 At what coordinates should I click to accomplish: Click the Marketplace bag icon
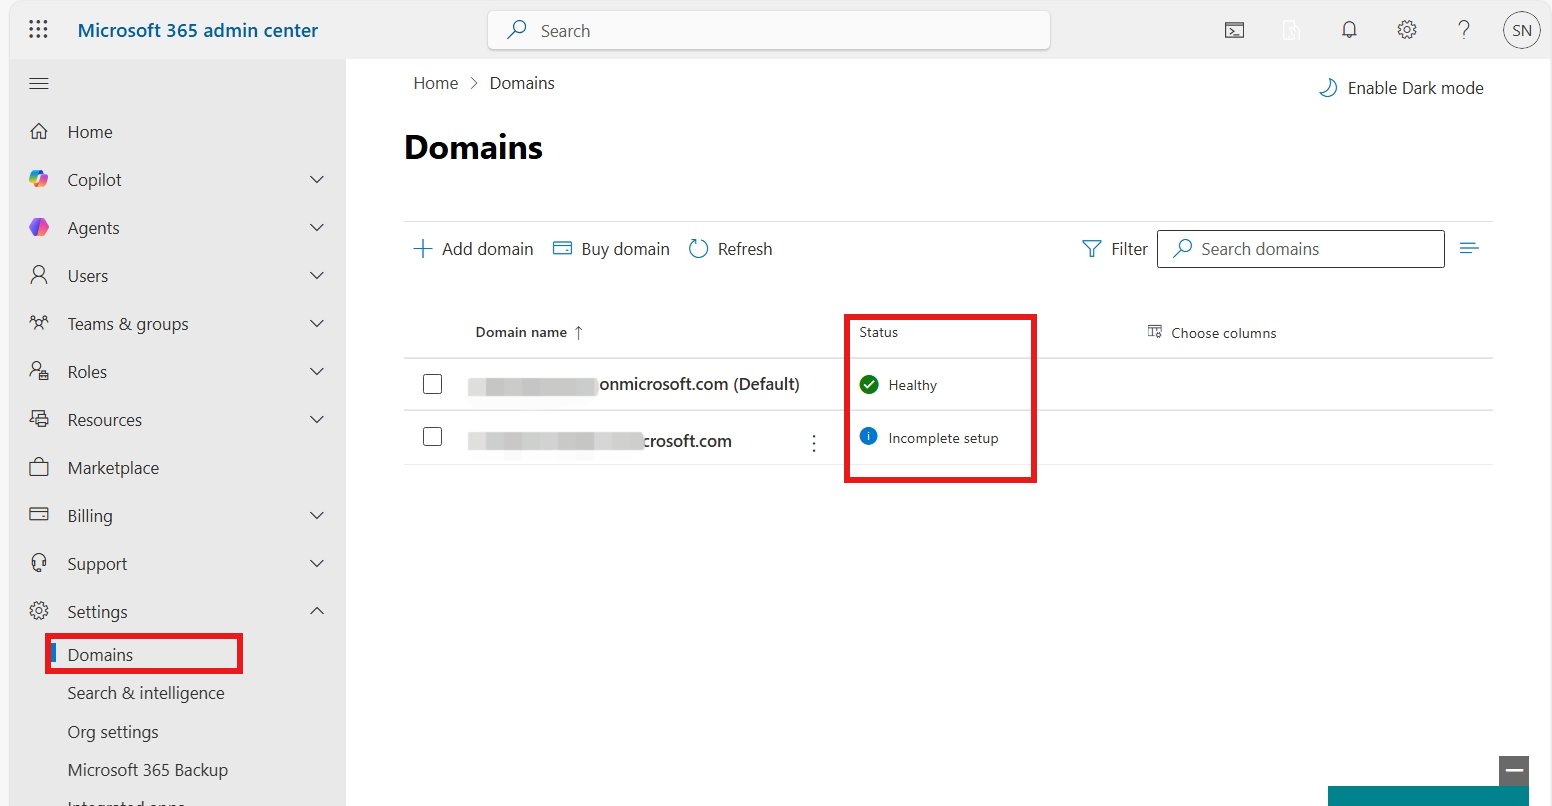click(x=39, y=467)
